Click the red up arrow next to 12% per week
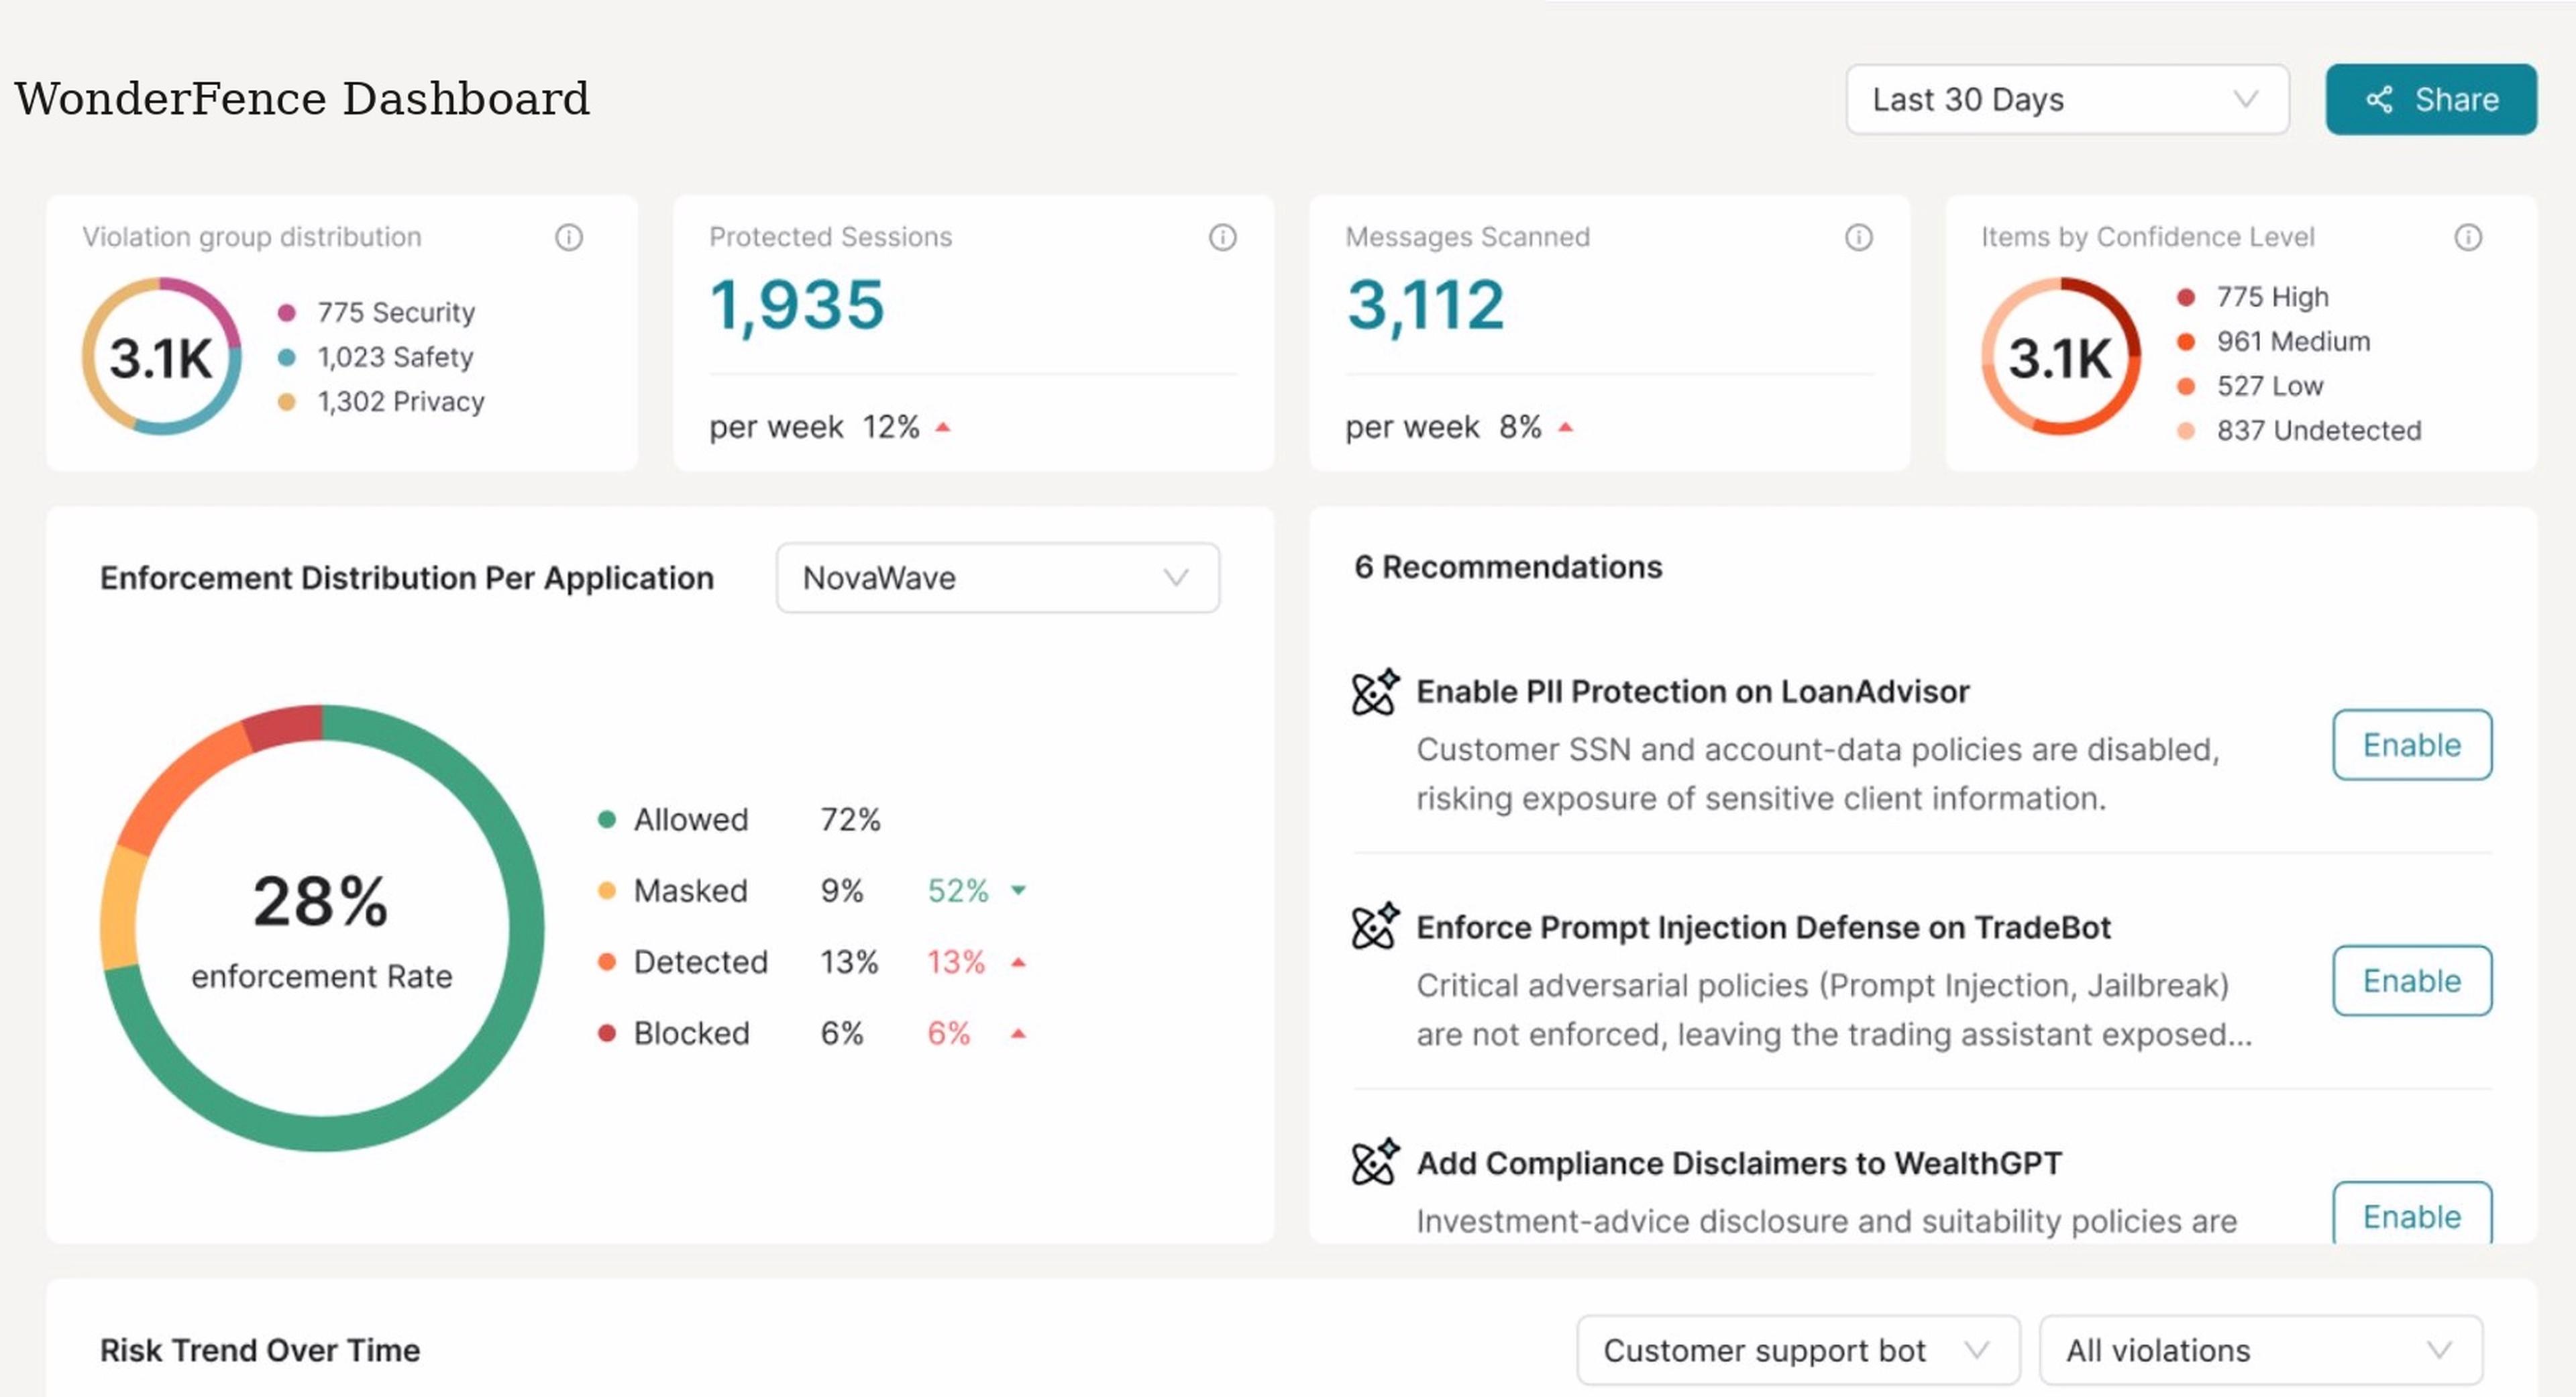The image size is (2576, 1397). [942, 428]
